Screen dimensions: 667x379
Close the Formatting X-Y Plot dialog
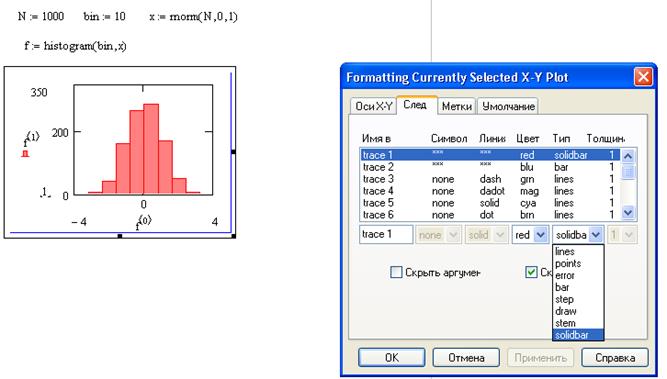(x=643, y=77)
